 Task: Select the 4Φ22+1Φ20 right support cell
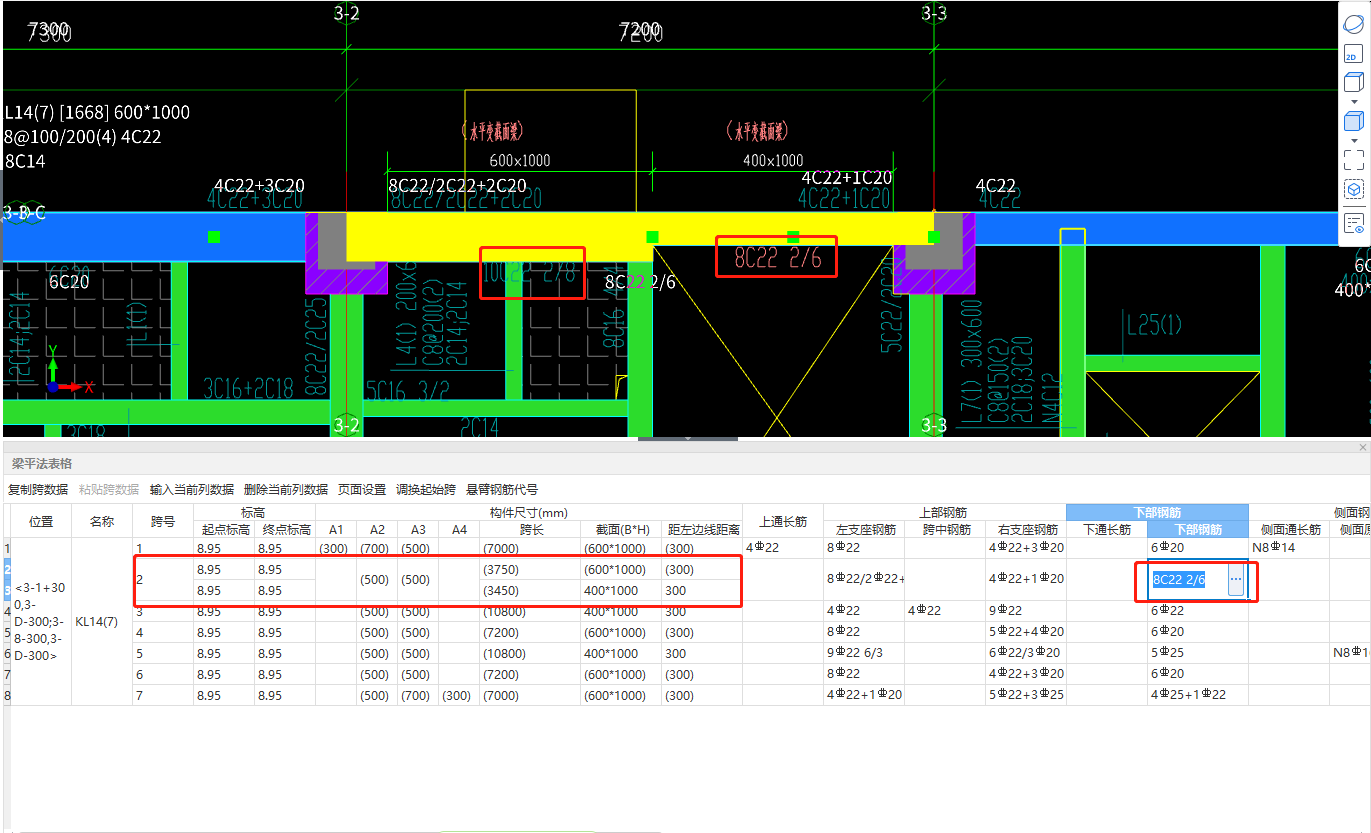[x=1026, y=579]
